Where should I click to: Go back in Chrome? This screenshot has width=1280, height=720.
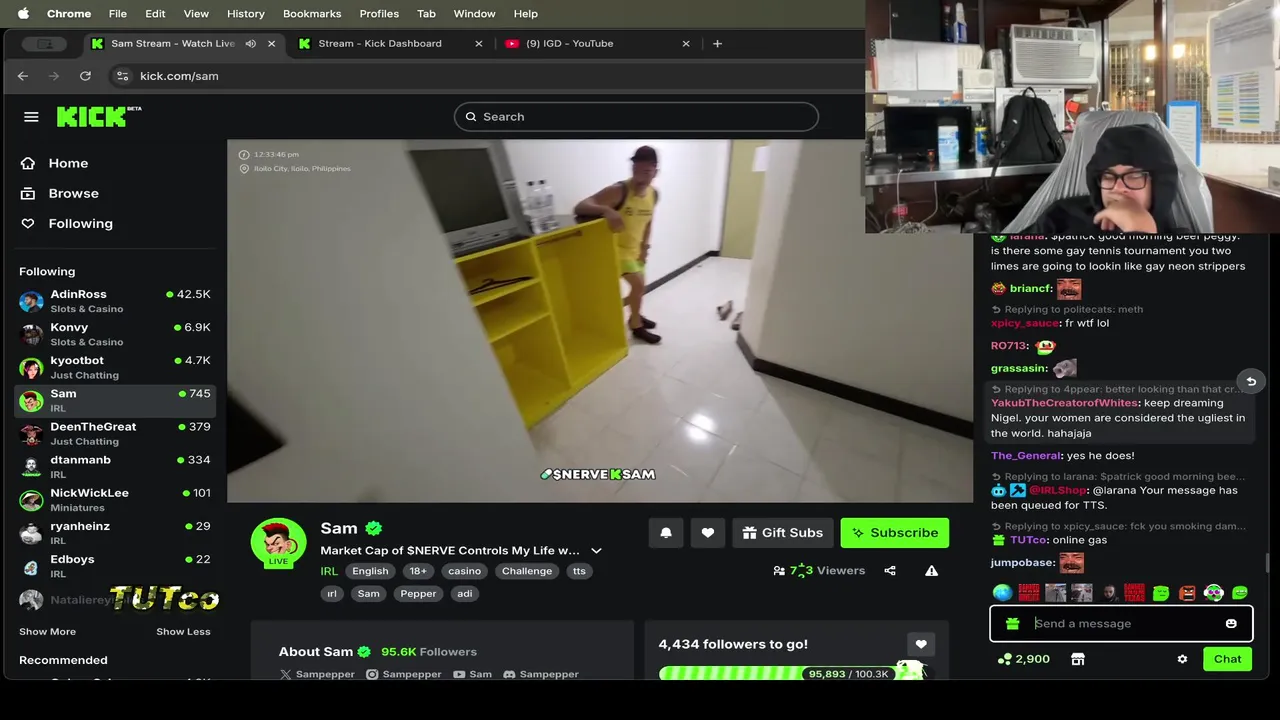pyautogui.click(x=23, y=76)
